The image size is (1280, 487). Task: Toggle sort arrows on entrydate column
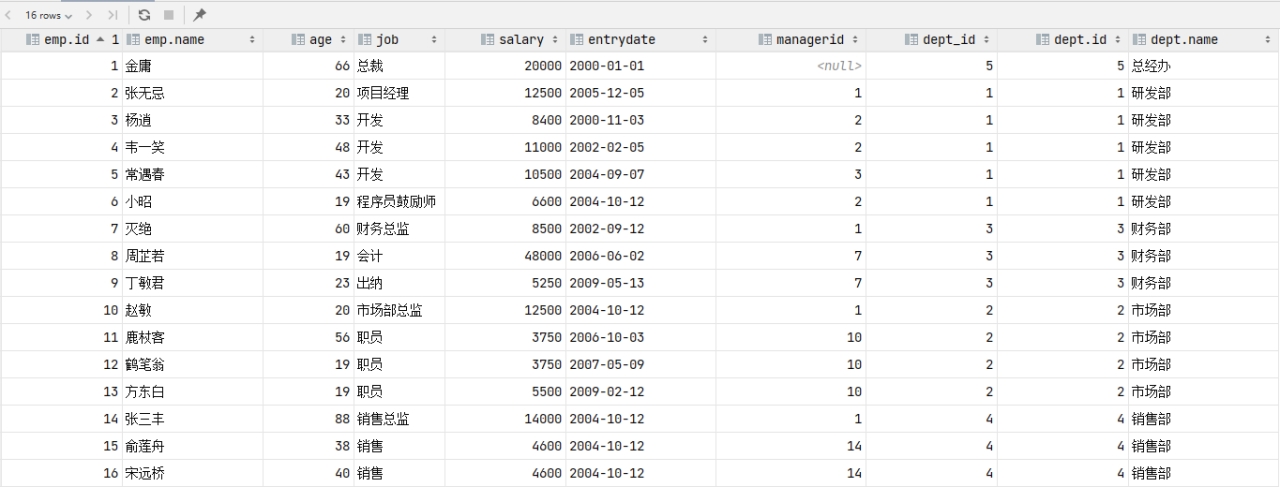point(704,40)
